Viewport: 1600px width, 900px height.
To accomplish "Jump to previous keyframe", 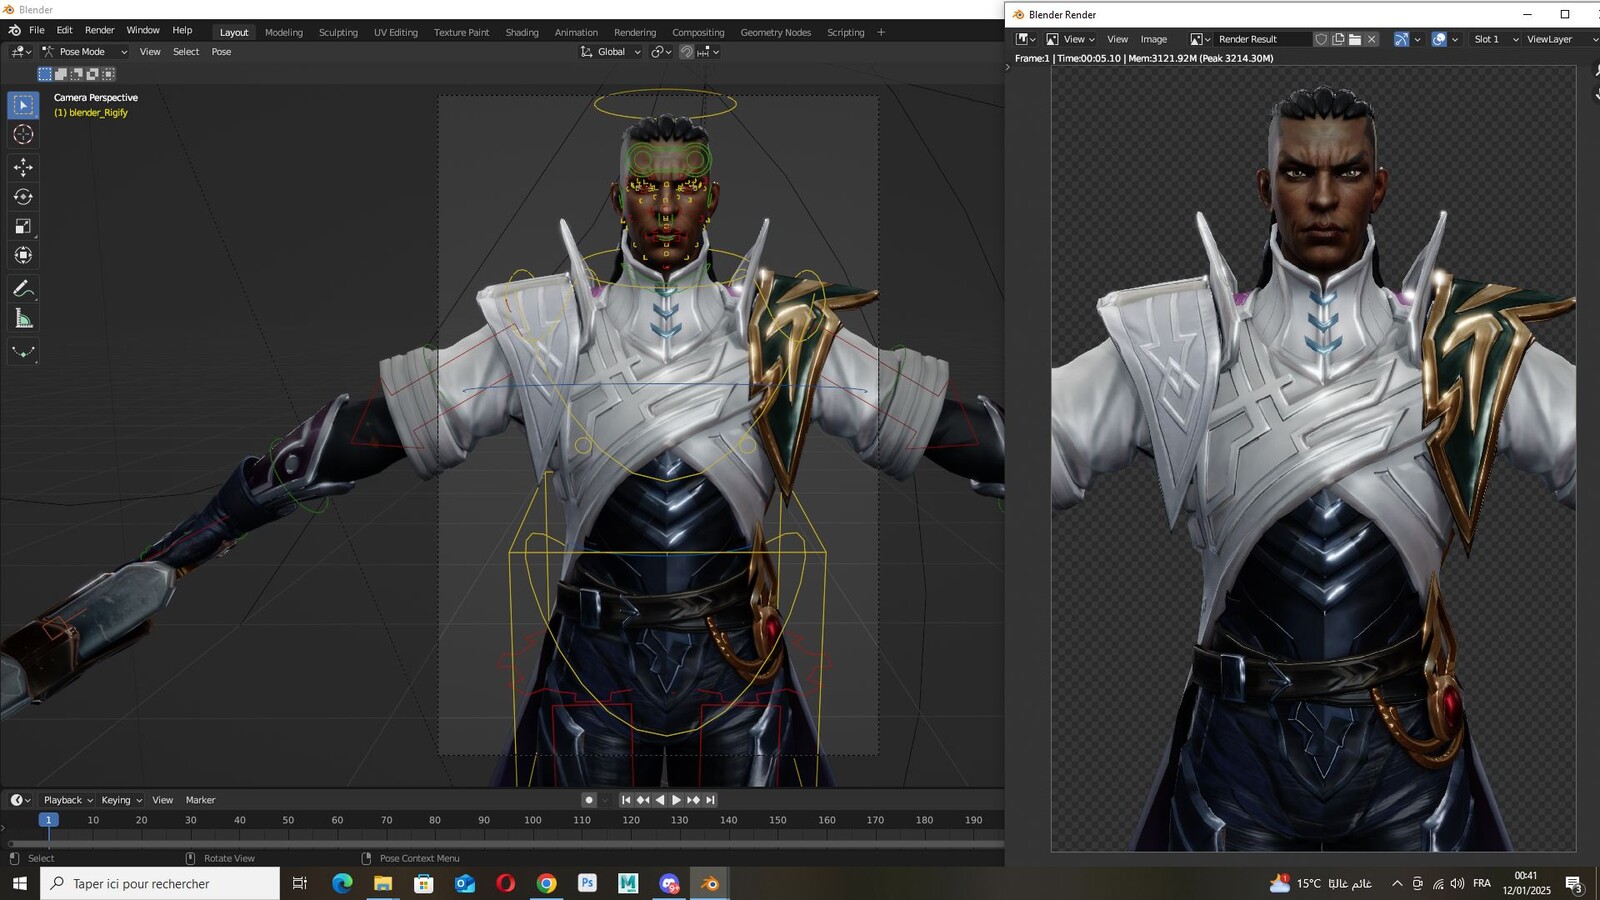I will point(643,800).
